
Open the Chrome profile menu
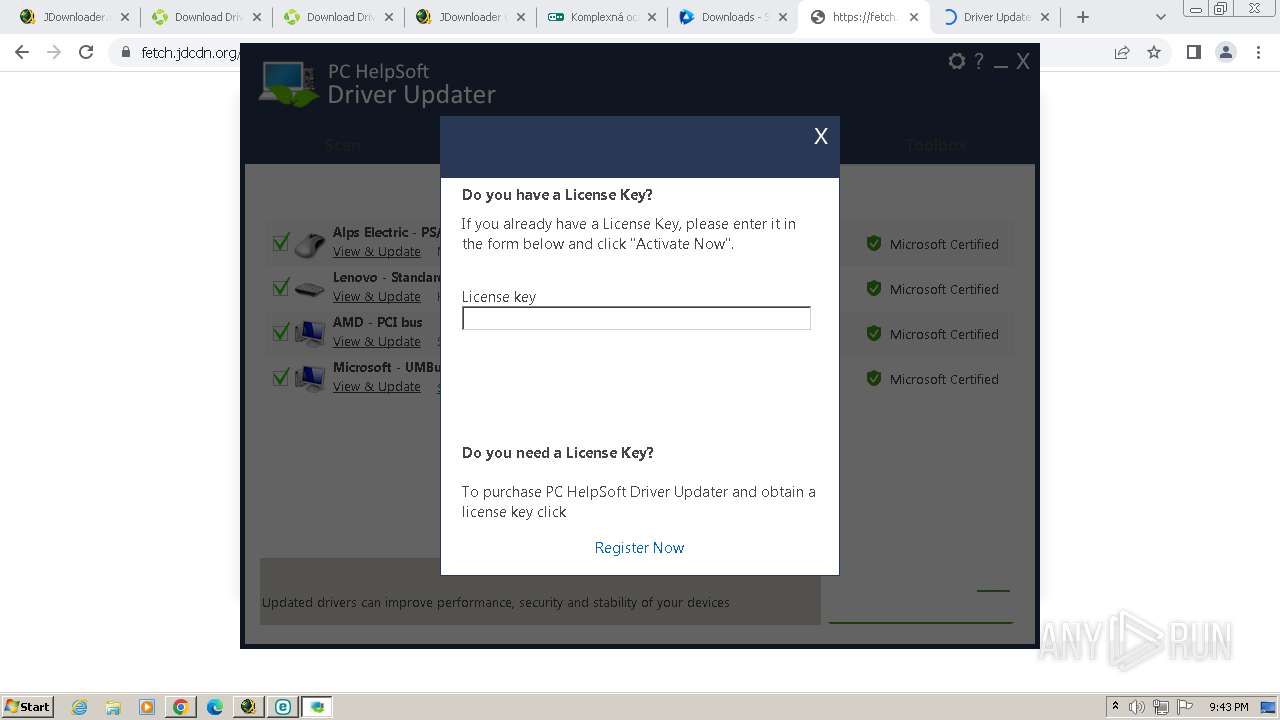(x=1226, y=52)
